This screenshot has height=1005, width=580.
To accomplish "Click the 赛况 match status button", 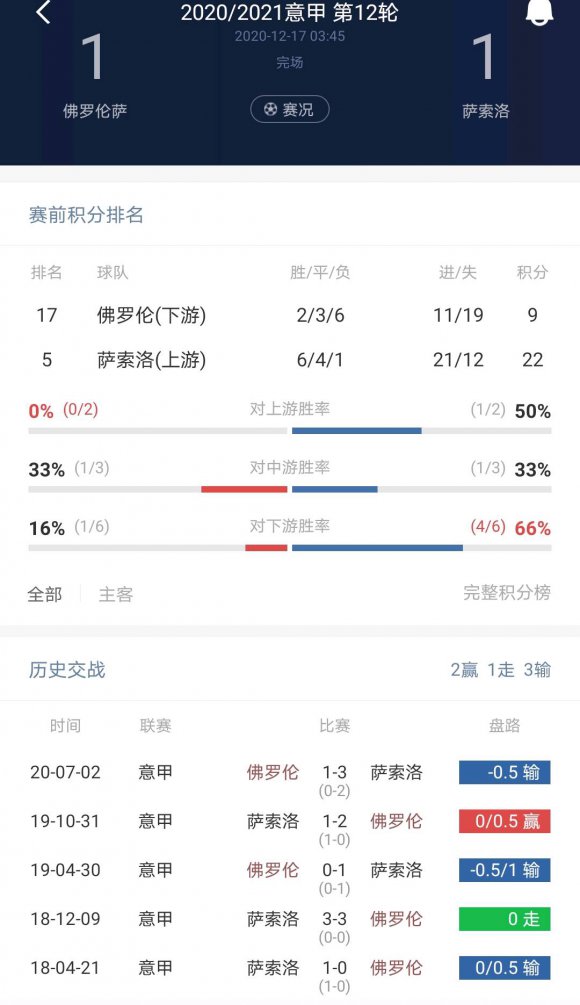I will (x=288, y=110).
